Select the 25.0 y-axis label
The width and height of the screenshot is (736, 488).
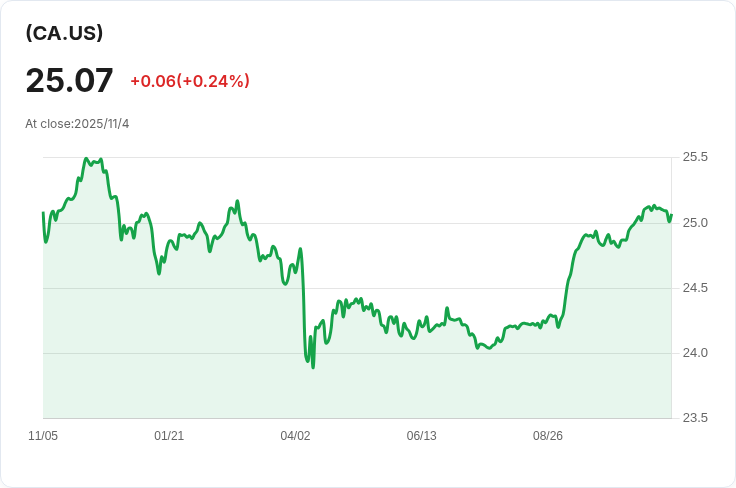695,222
